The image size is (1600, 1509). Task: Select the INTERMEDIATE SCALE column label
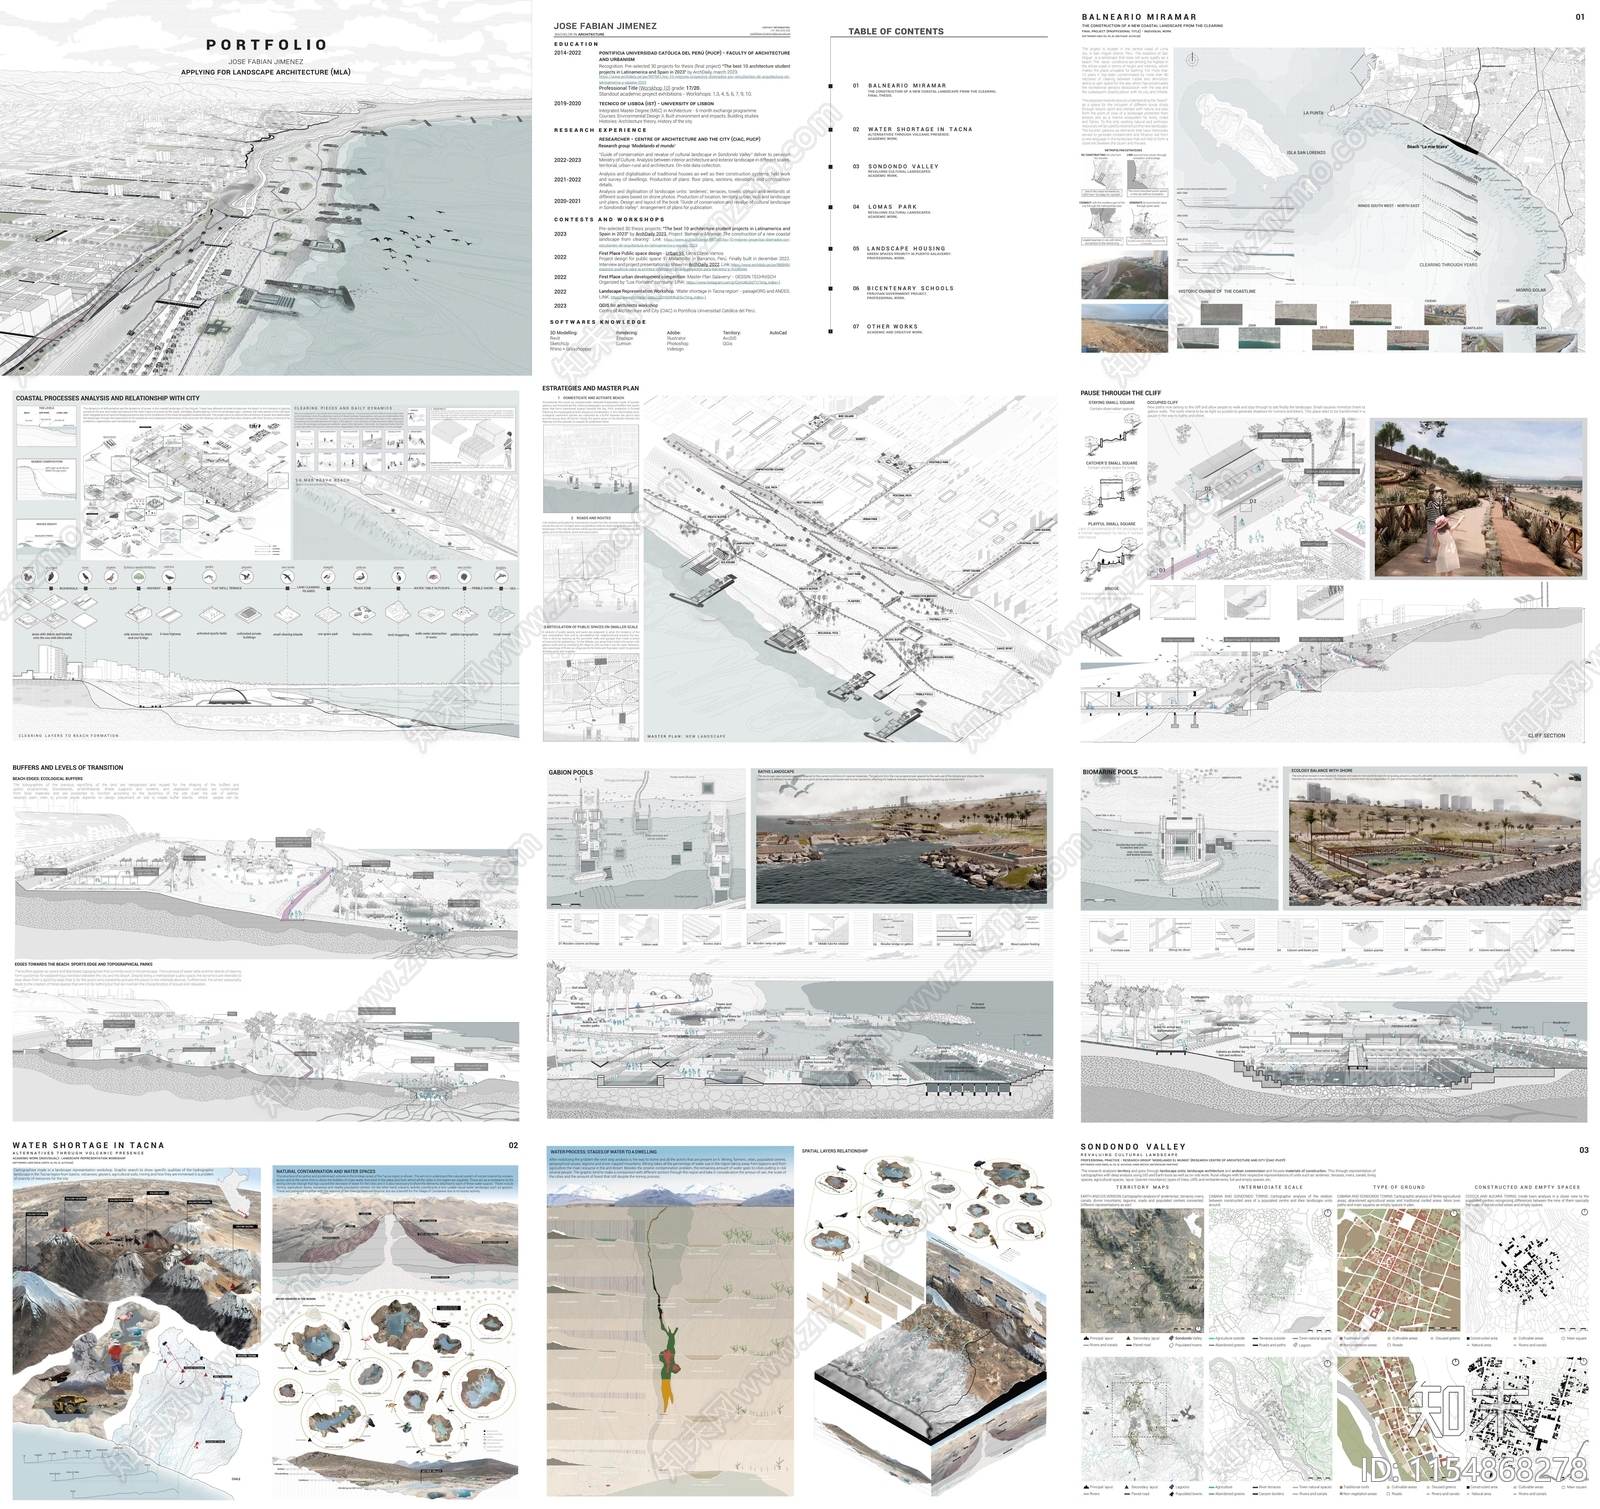tap(1271, 1187)
